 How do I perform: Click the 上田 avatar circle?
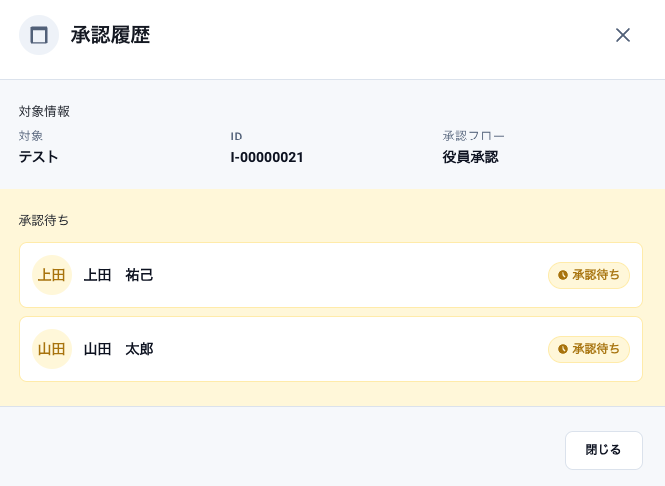point(52,275)
